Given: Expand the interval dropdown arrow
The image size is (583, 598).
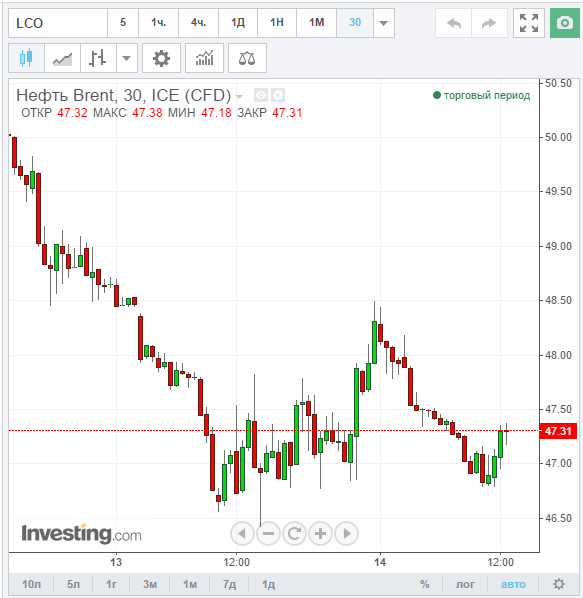Looking at the screenshot, I should coord(384,23).
